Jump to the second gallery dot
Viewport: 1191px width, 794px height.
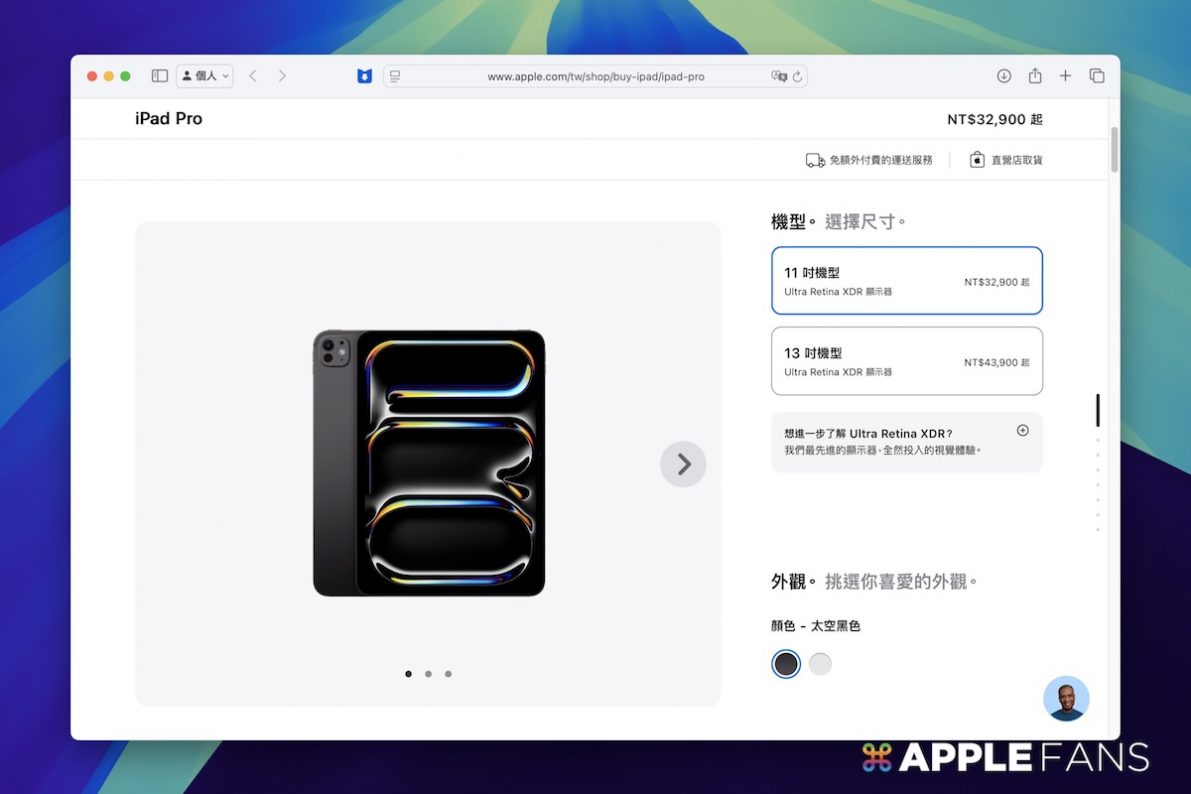point(428,674)
